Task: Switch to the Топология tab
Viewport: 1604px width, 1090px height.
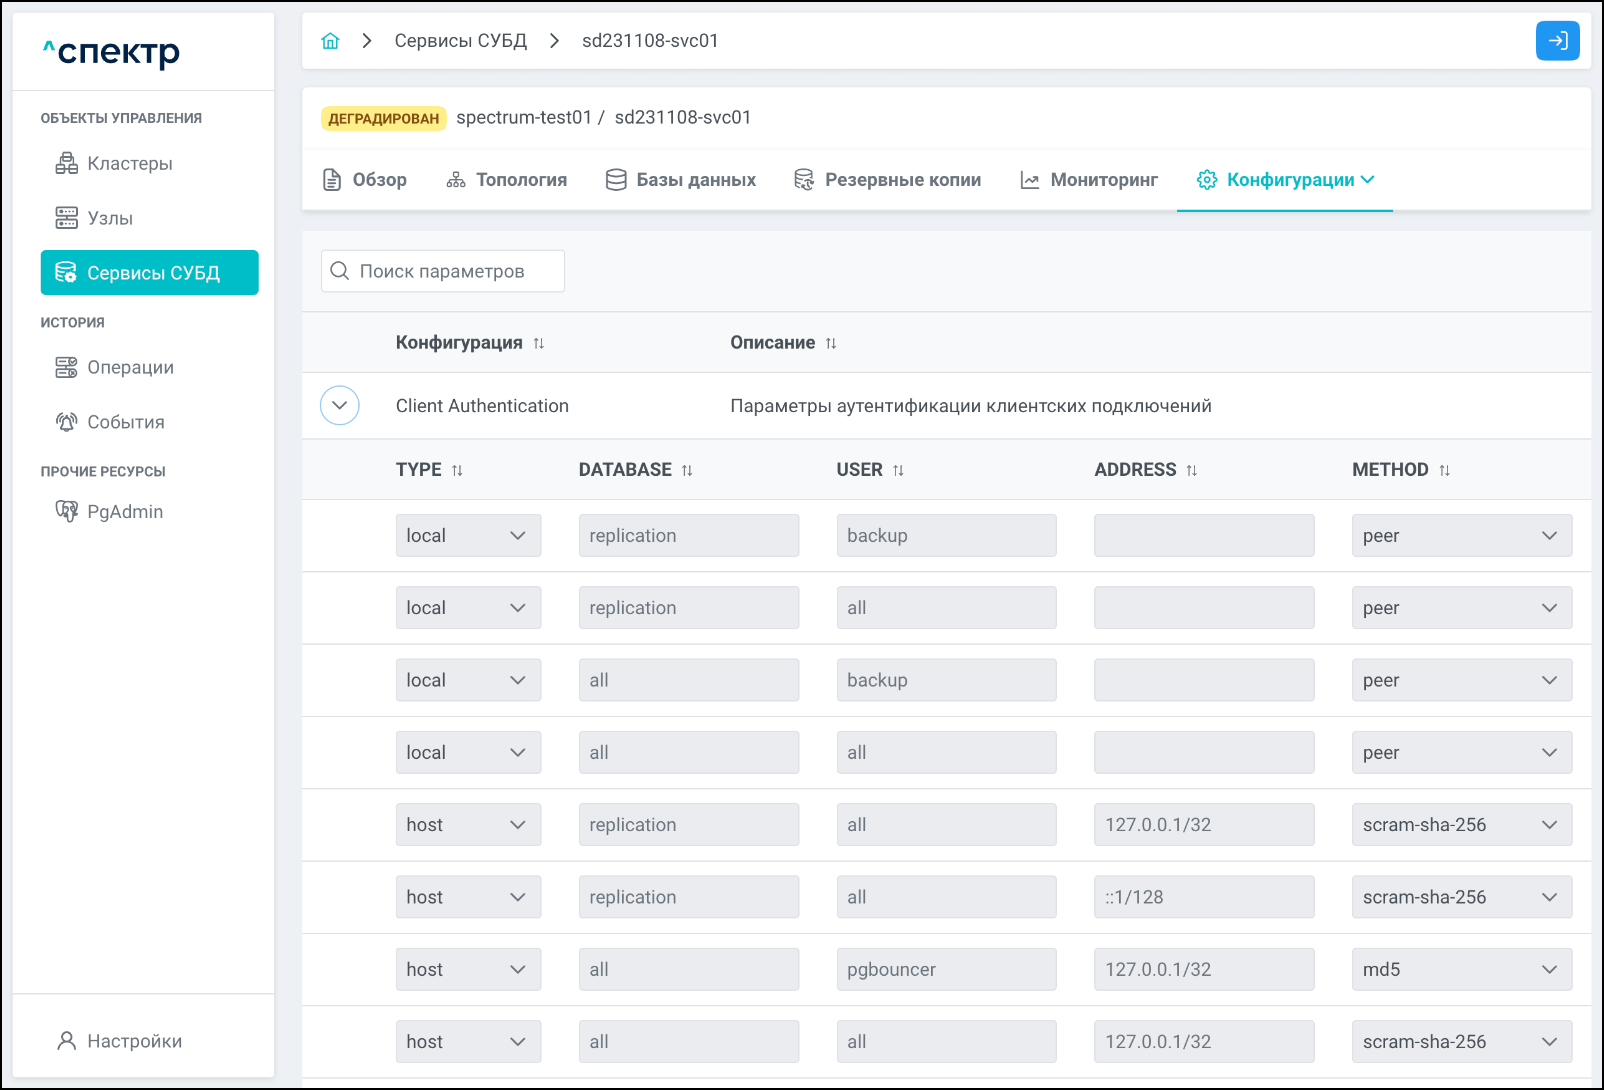Action: (x=507, y=180)
